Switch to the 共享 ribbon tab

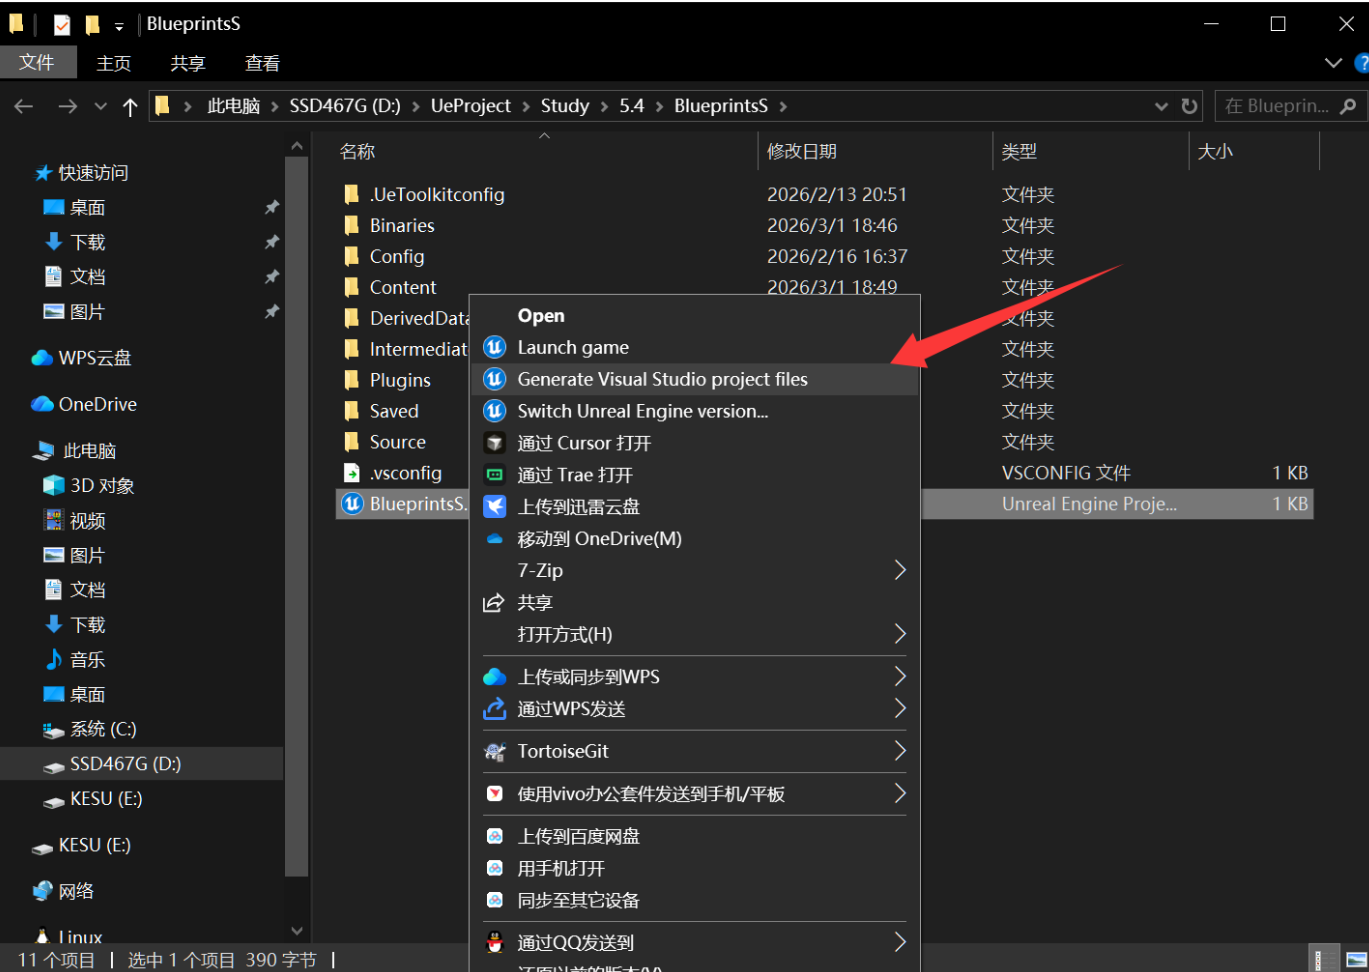188,63
